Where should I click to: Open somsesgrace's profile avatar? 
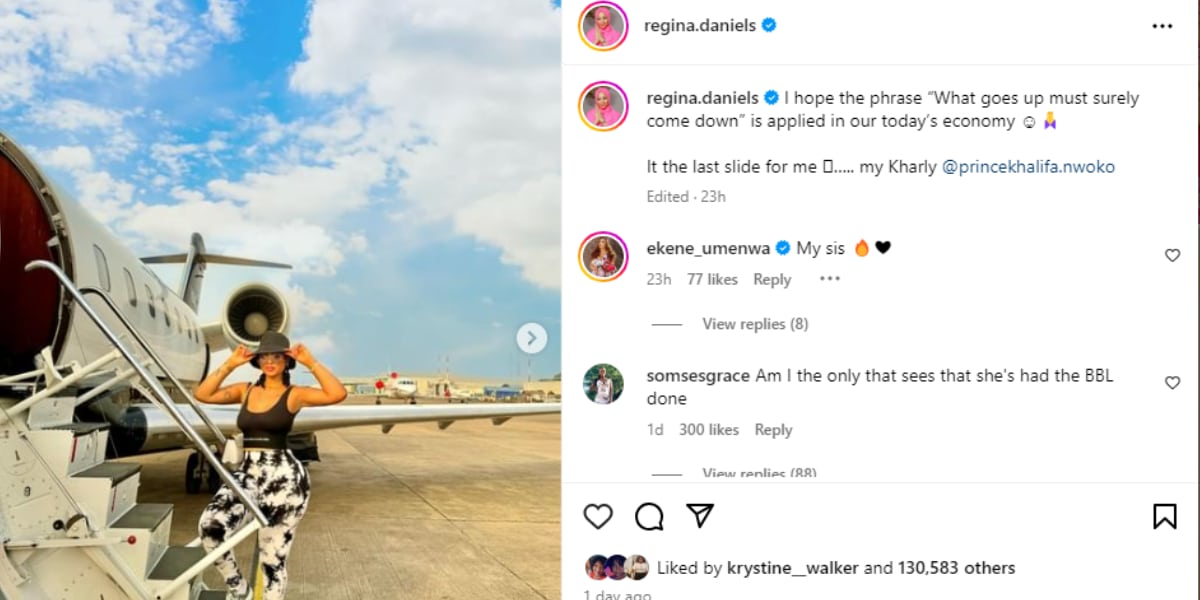pos(603,384)
